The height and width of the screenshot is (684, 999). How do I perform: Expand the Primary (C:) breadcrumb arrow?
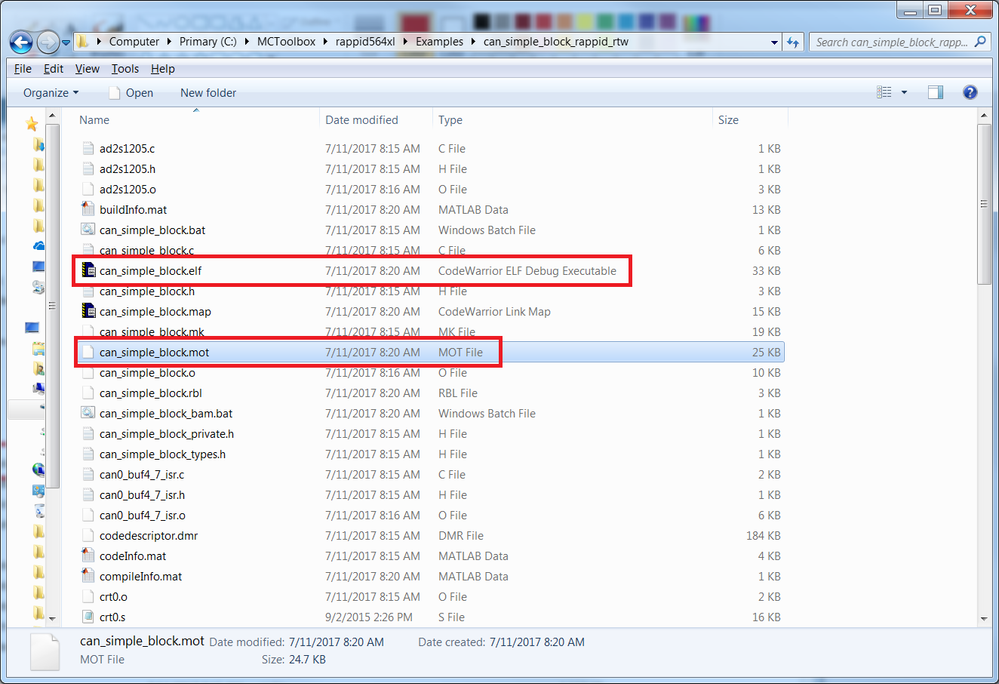[246, 41]
